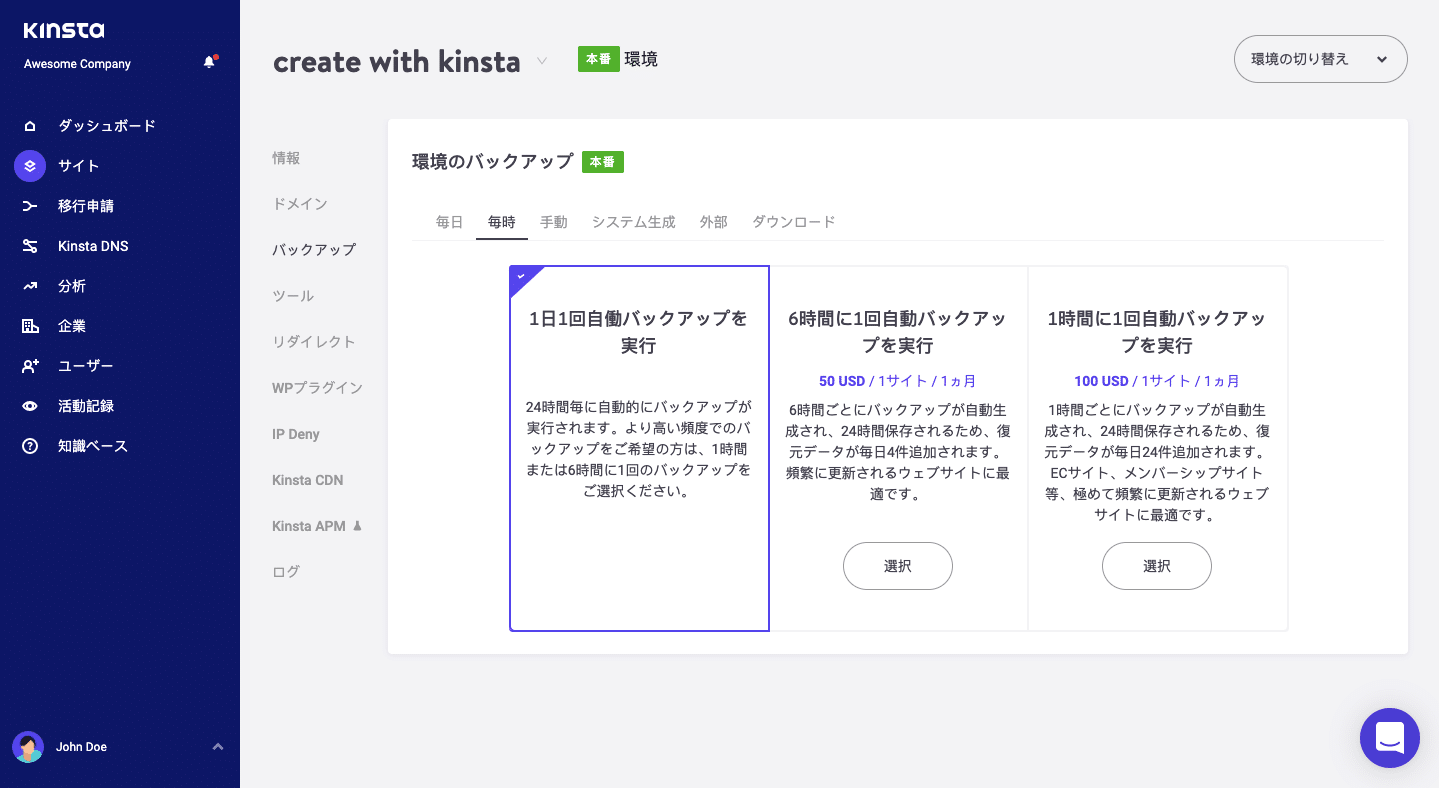Open Kinsta DNS from the sidebar
The image size is (1439, 788).
[30, 246]
